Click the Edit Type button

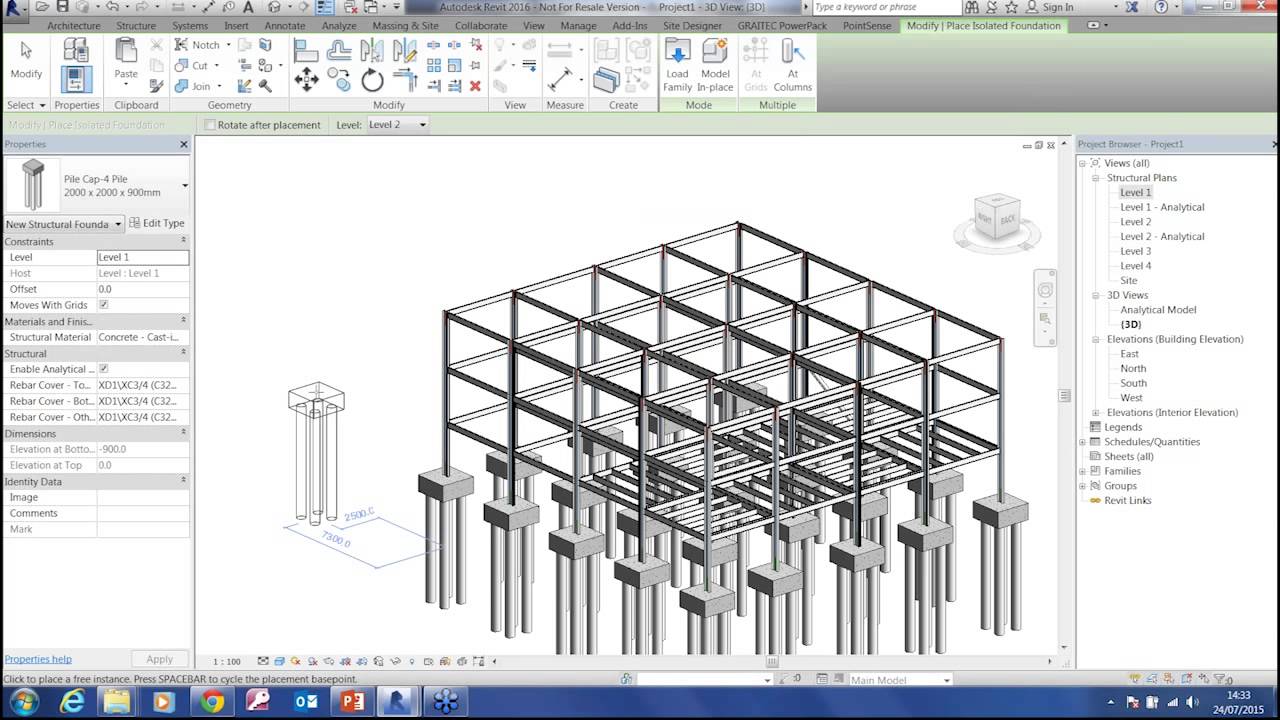tap(157, 223)
